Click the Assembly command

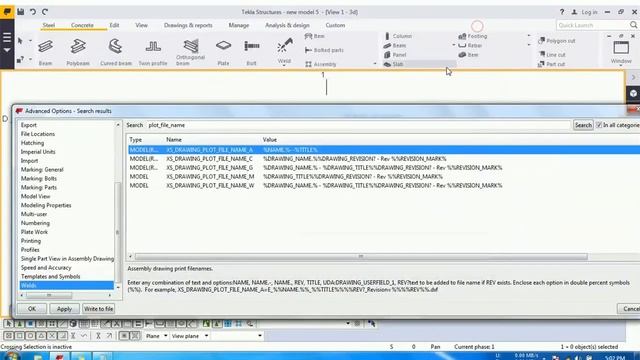pyautogui.click(x=321, y=64)
